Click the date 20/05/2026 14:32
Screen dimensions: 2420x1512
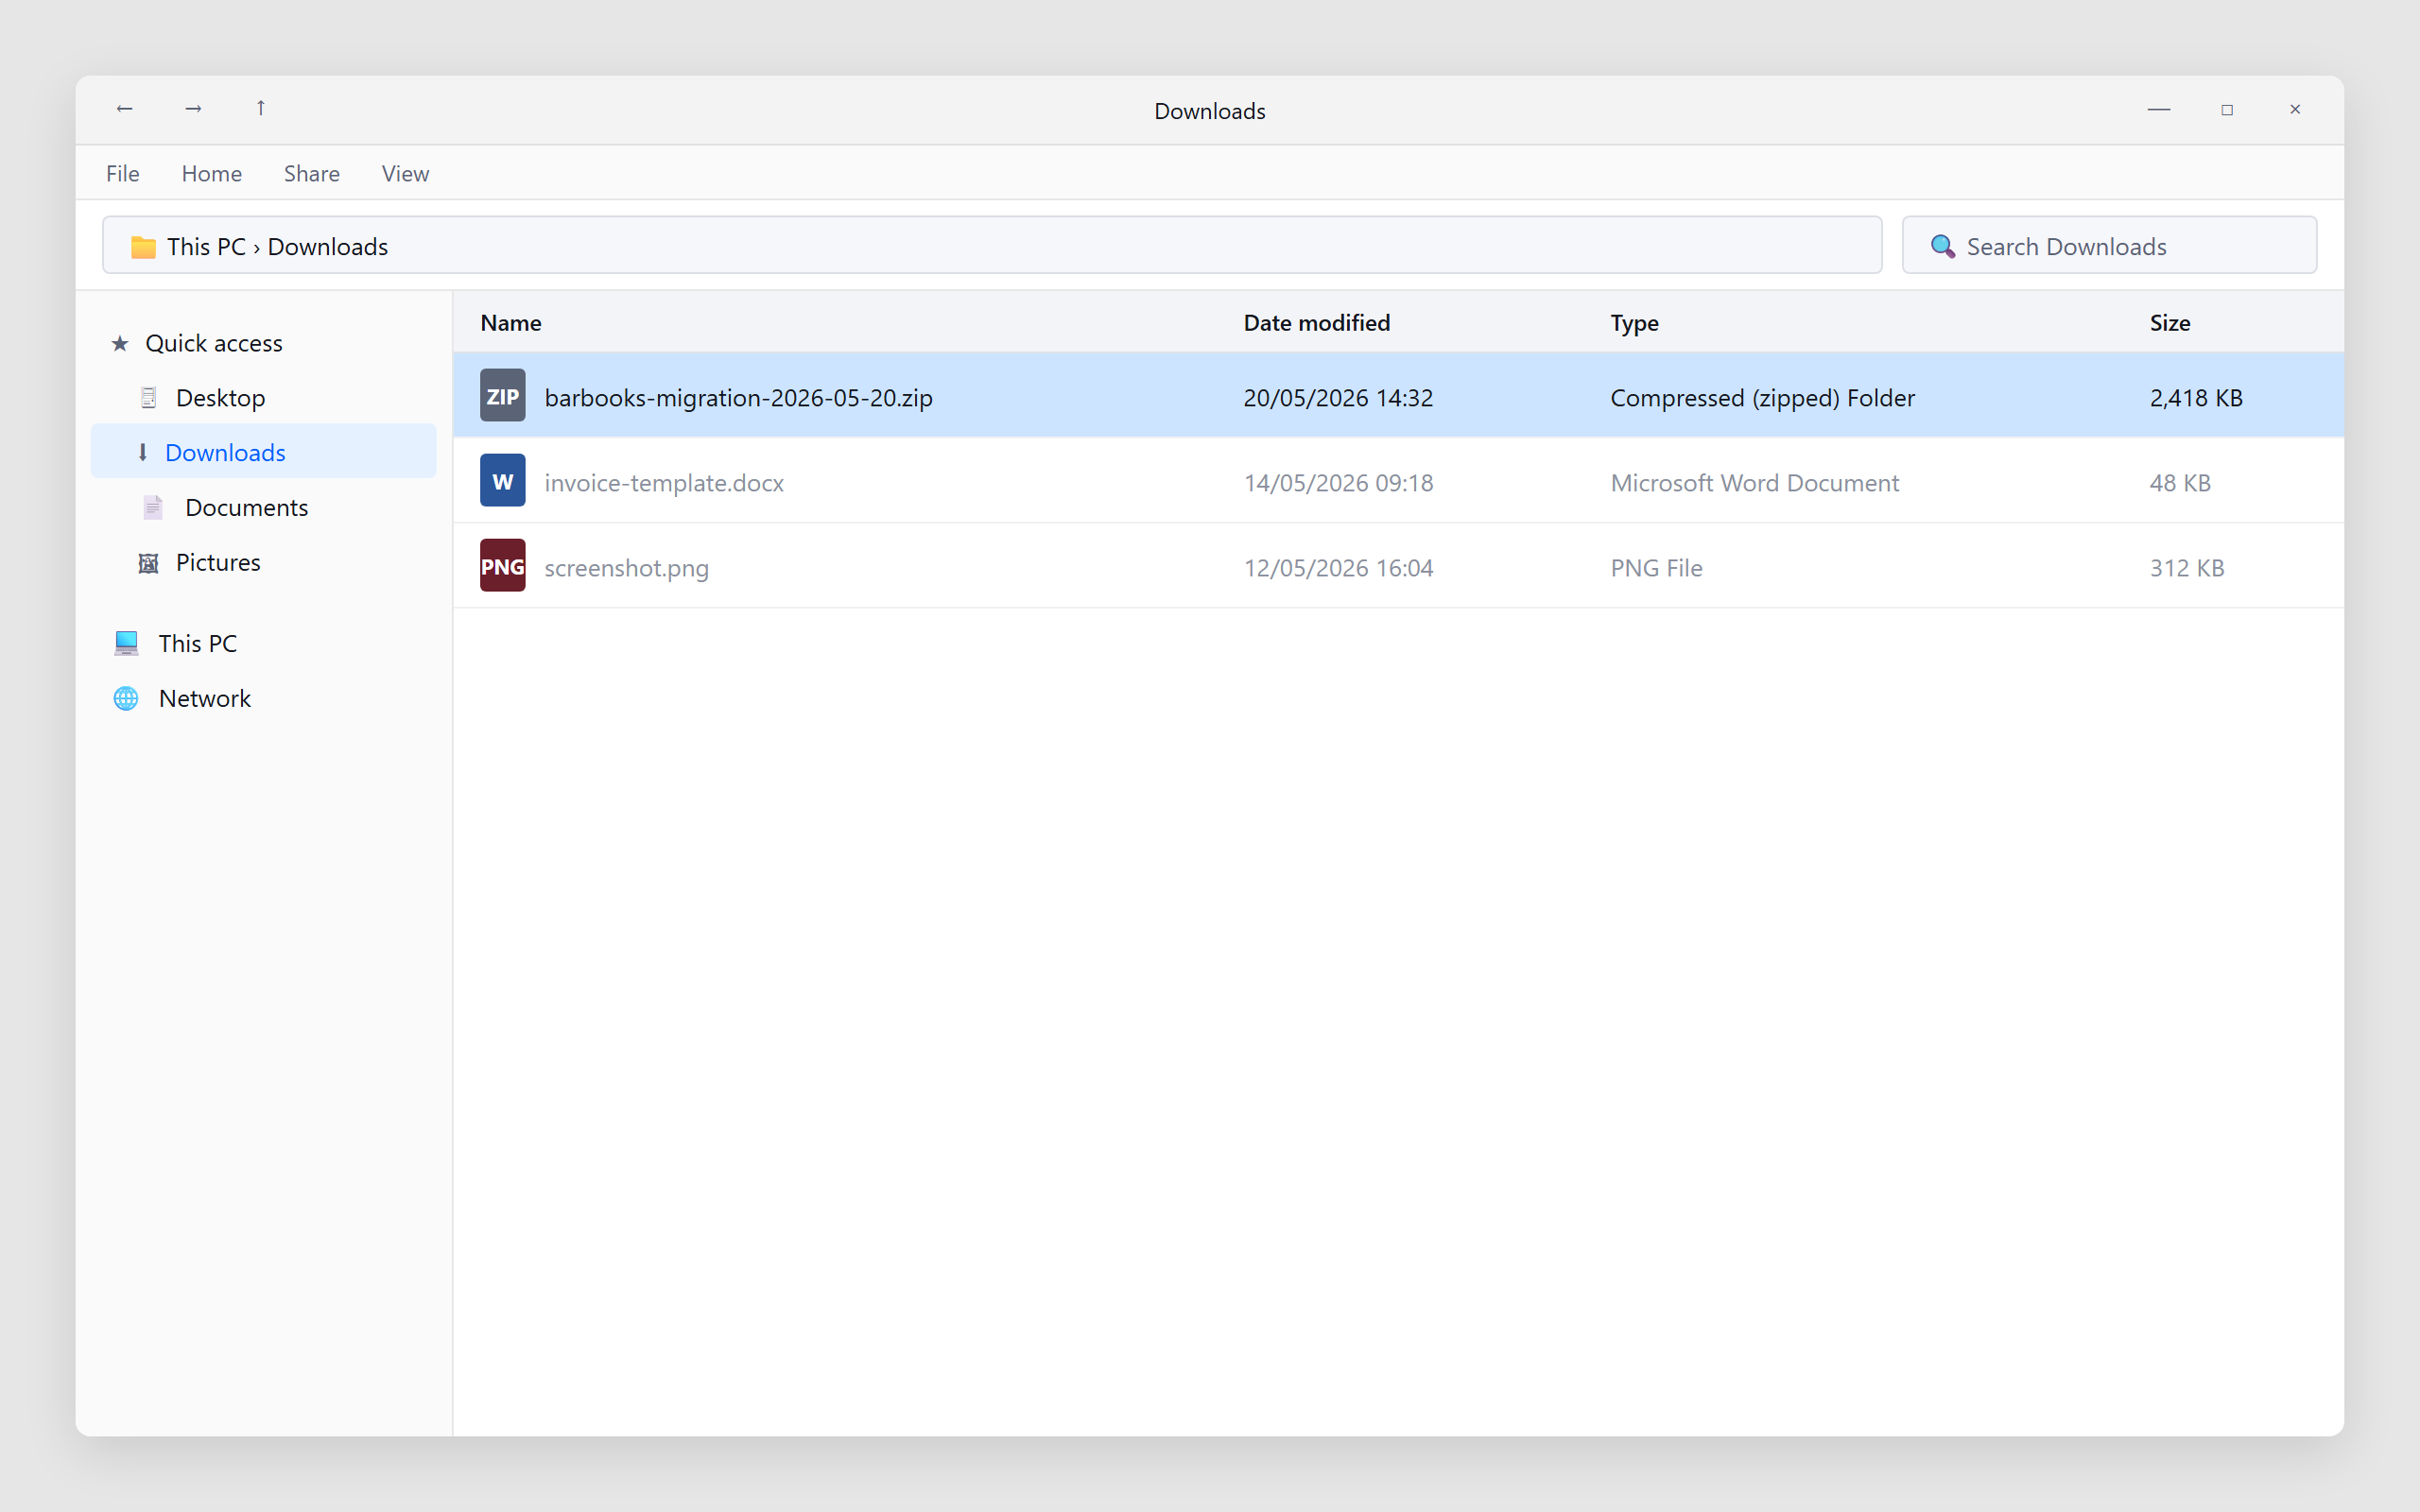[1338, 398]
